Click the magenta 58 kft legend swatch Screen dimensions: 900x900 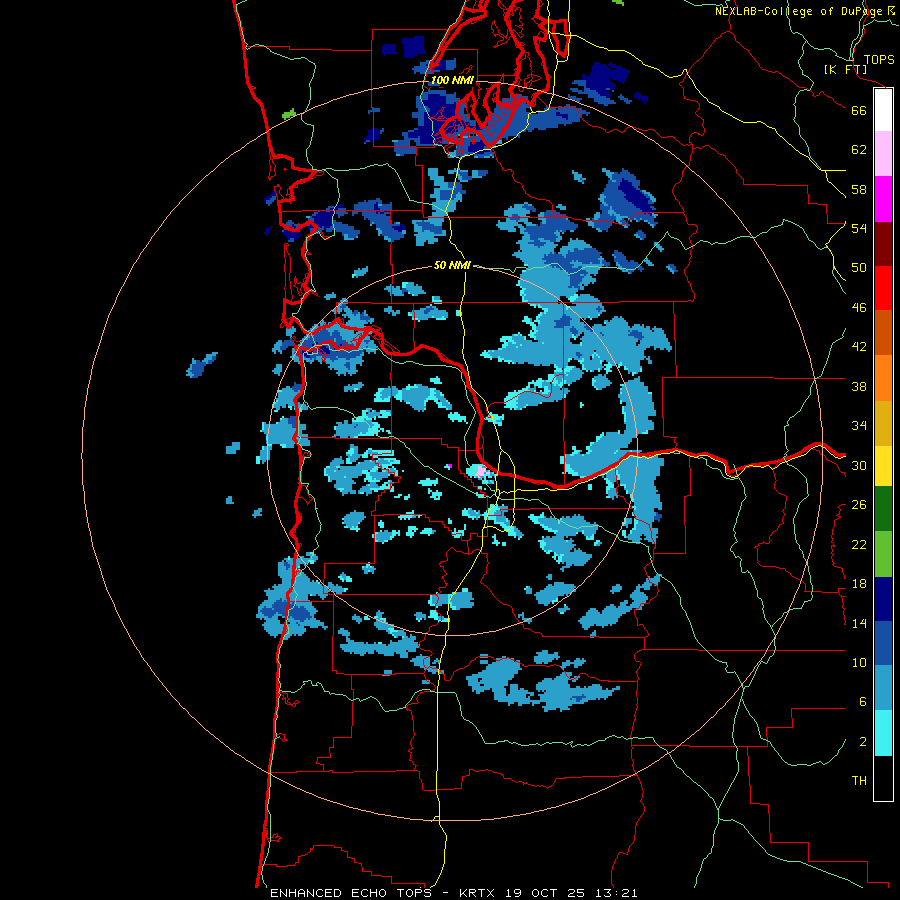click(883, 199)
